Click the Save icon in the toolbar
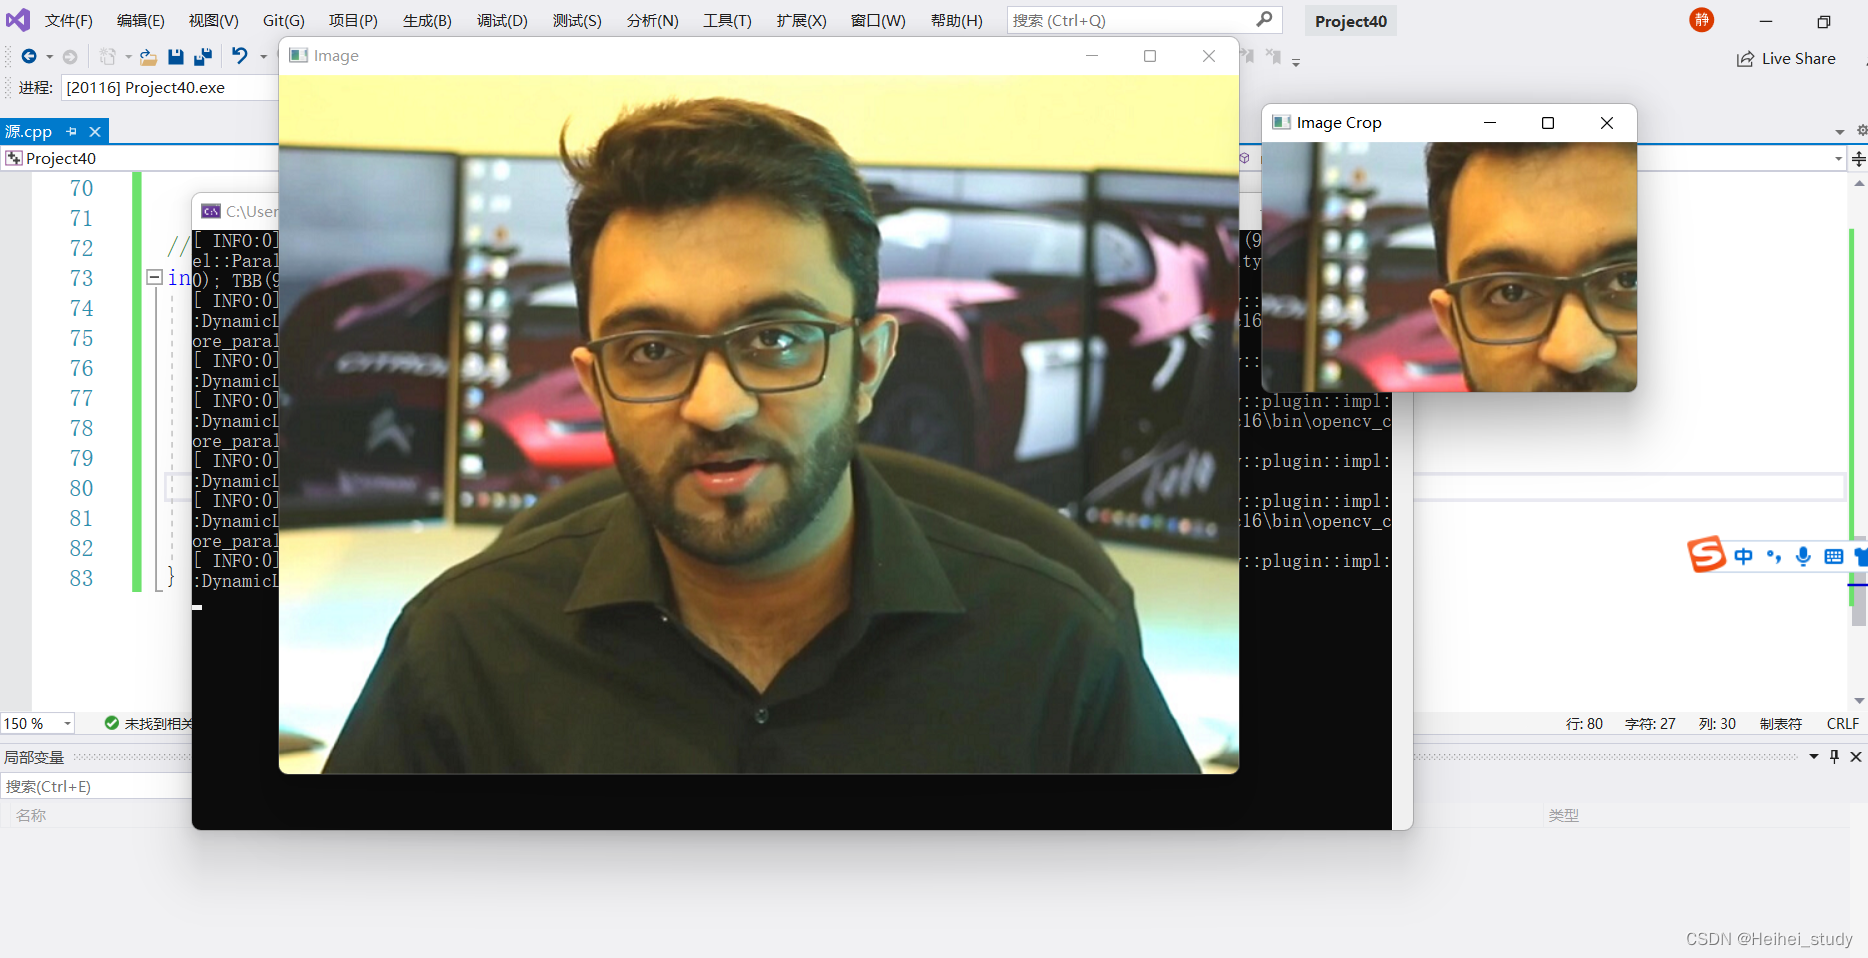The height and width of the screenshot is (958, 1868). [x=176, y=57]
